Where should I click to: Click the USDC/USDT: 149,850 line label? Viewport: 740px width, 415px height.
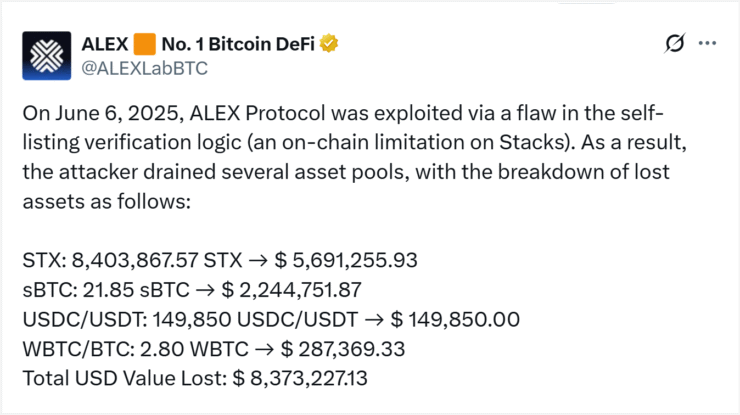point(126,320)
